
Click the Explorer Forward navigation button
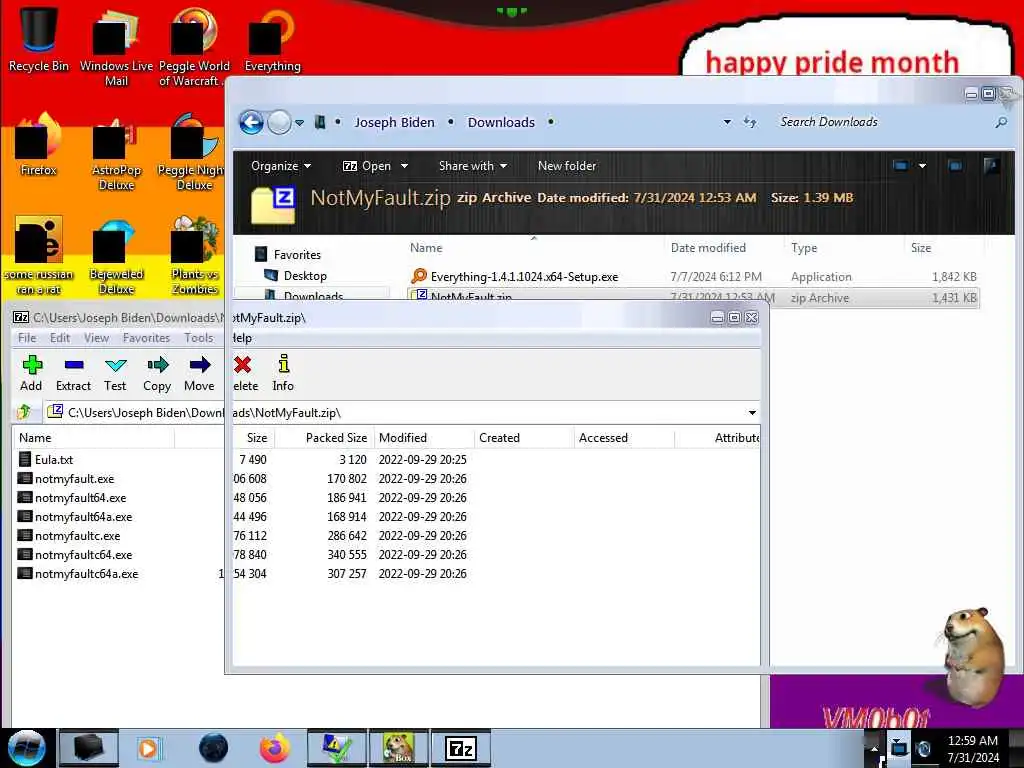click(x=280, y=122)
